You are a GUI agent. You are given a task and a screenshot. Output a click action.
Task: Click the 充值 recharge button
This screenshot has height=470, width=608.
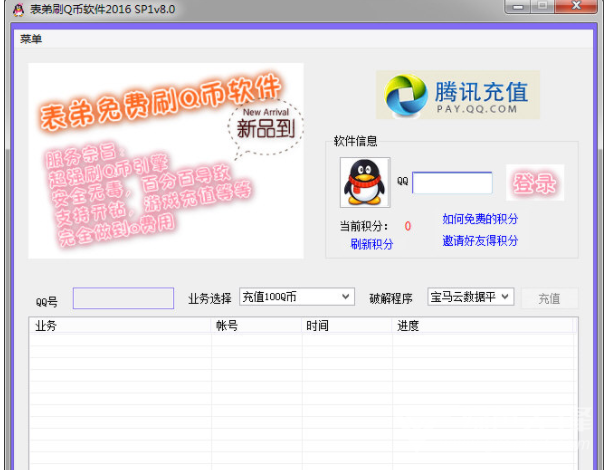pos(549,298)
